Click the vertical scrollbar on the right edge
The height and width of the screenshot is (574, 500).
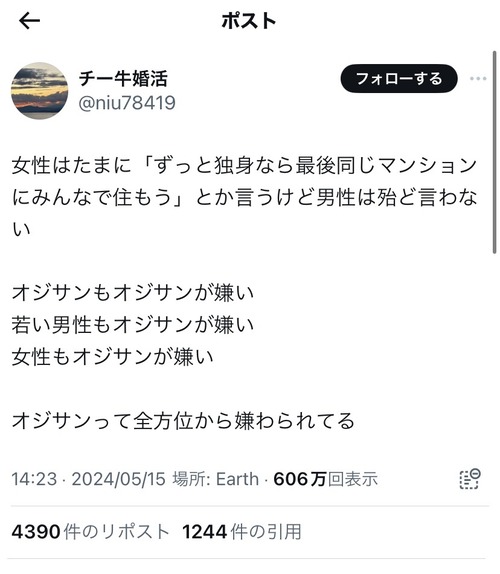click(494, 152)
